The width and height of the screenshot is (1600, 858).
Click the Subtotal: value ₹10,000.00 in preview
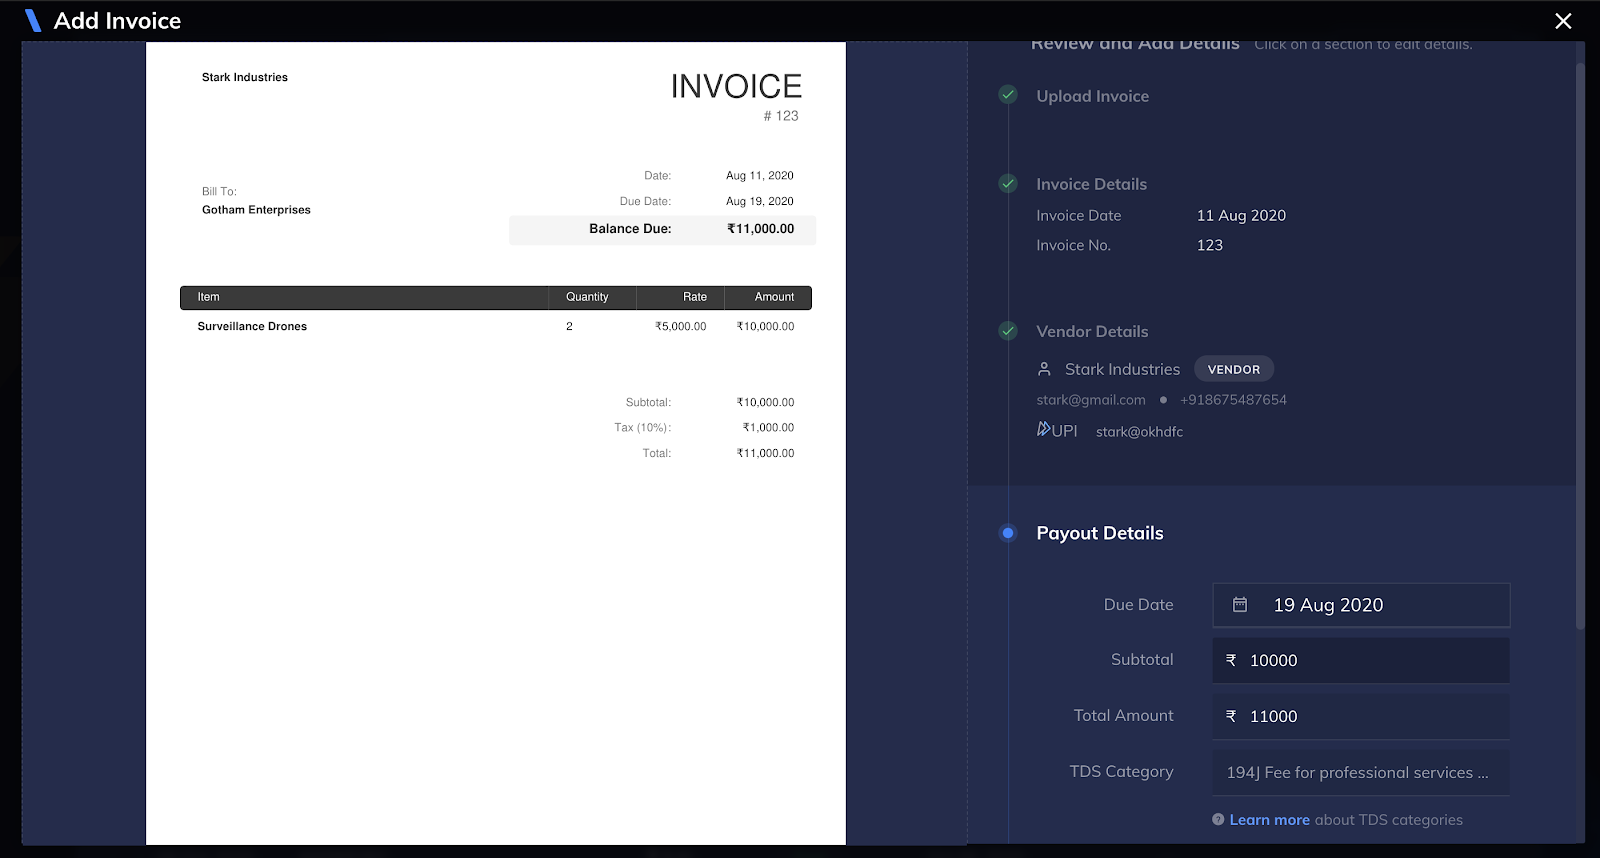[x=765, y=402]
